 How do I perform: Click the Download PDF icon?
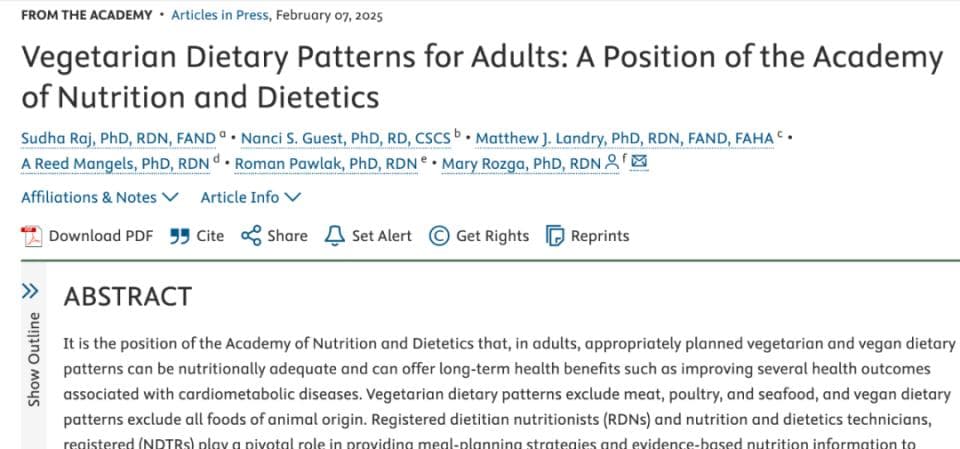coord(31,236)
